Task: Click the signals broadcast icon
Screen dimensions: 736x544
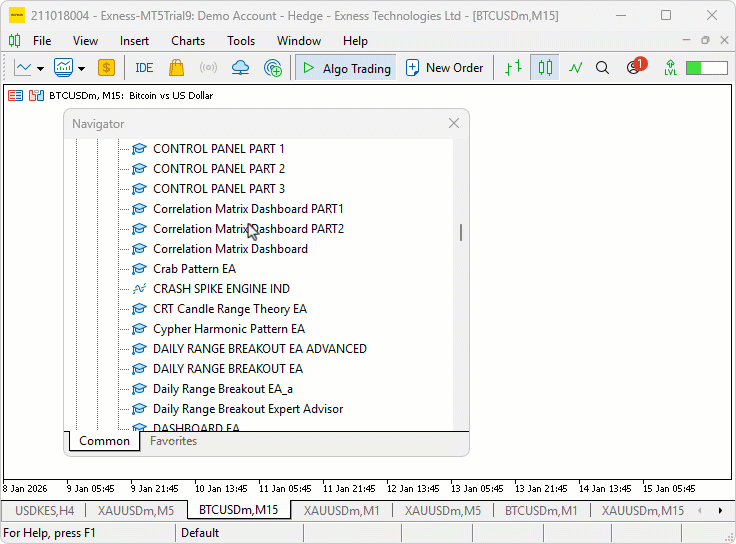Action: 208,68
